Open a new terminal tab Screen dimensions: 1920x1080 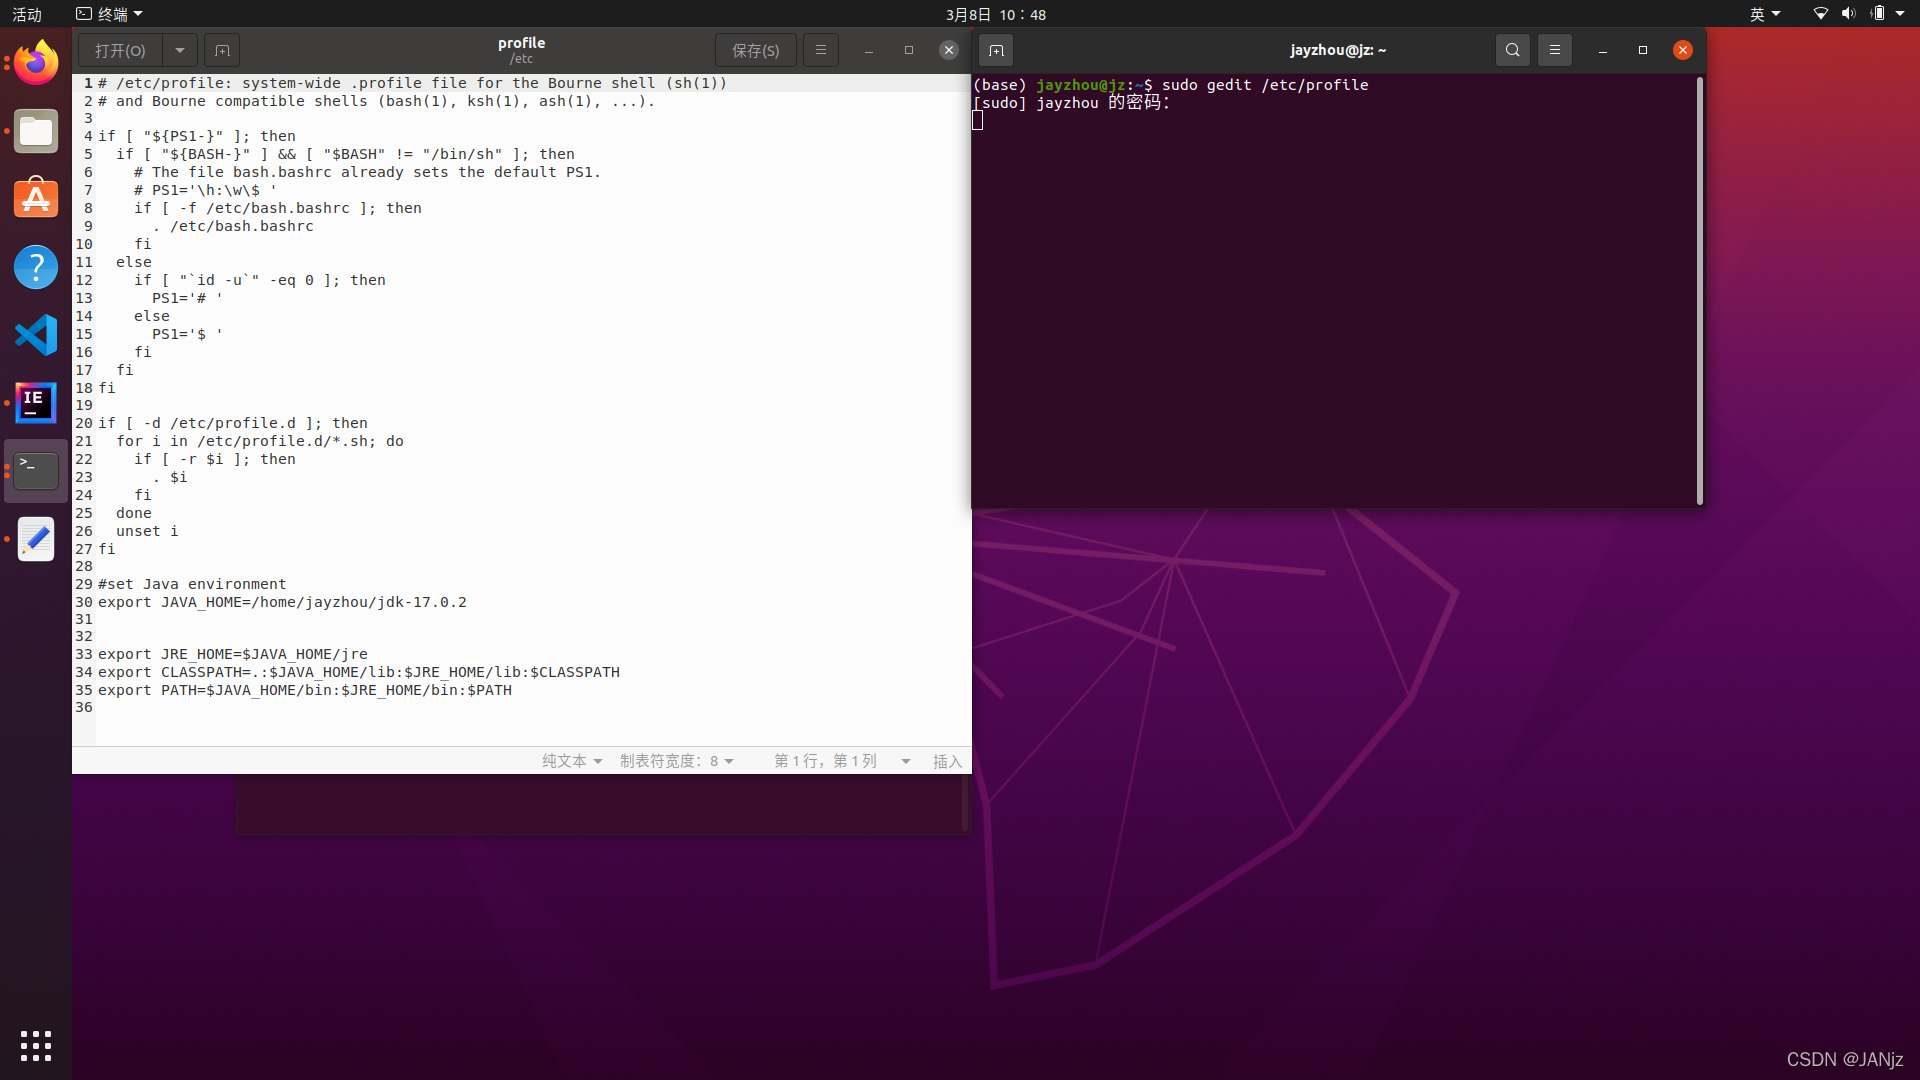click(x=996, y=50)
